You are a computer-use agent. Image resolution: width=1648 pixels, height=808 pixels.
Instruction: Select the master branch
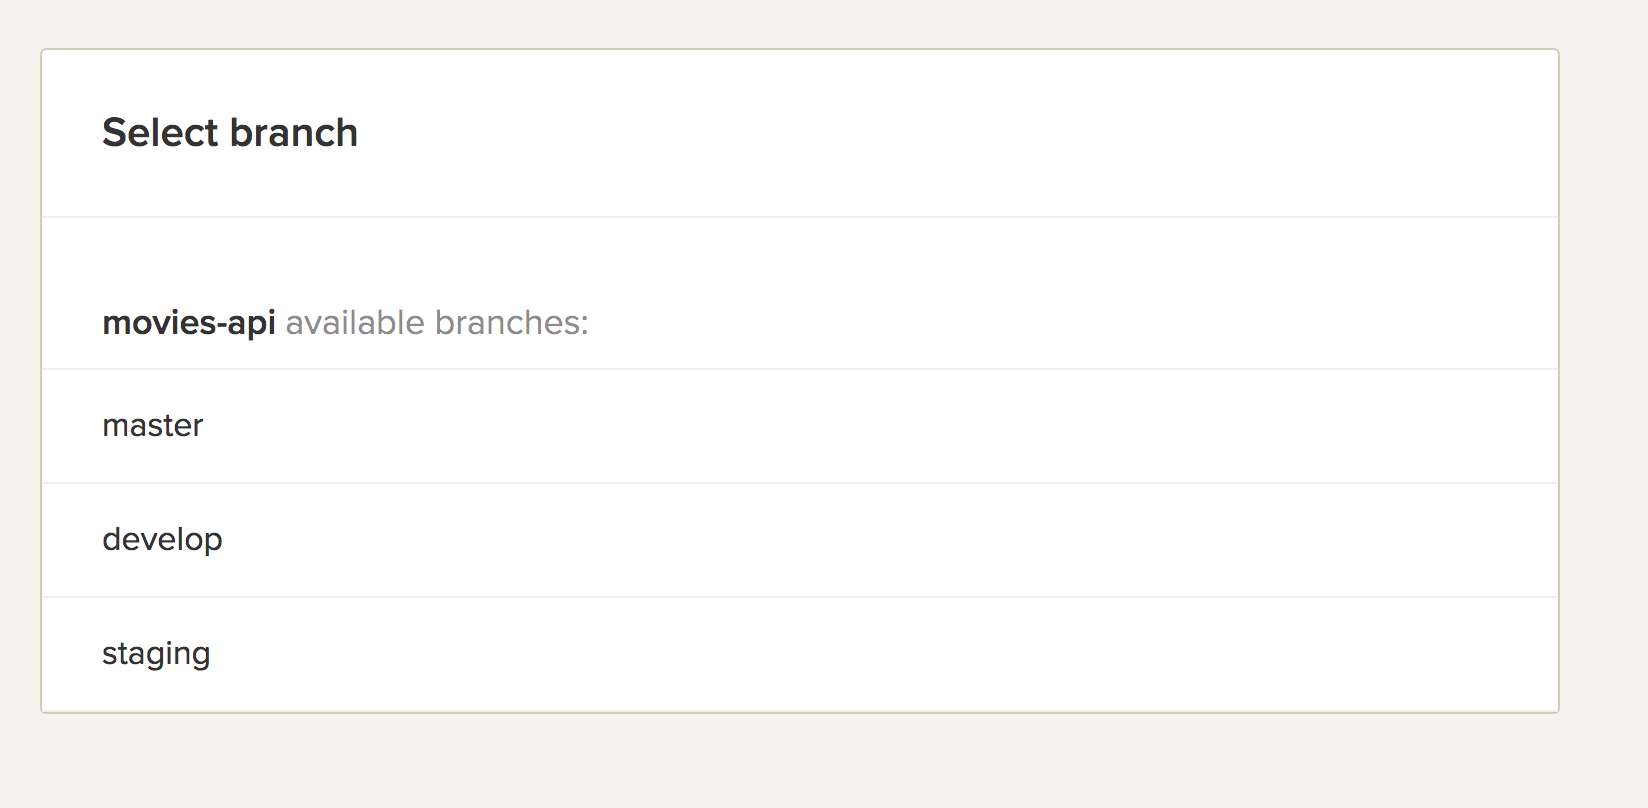[x=800, y=426]
